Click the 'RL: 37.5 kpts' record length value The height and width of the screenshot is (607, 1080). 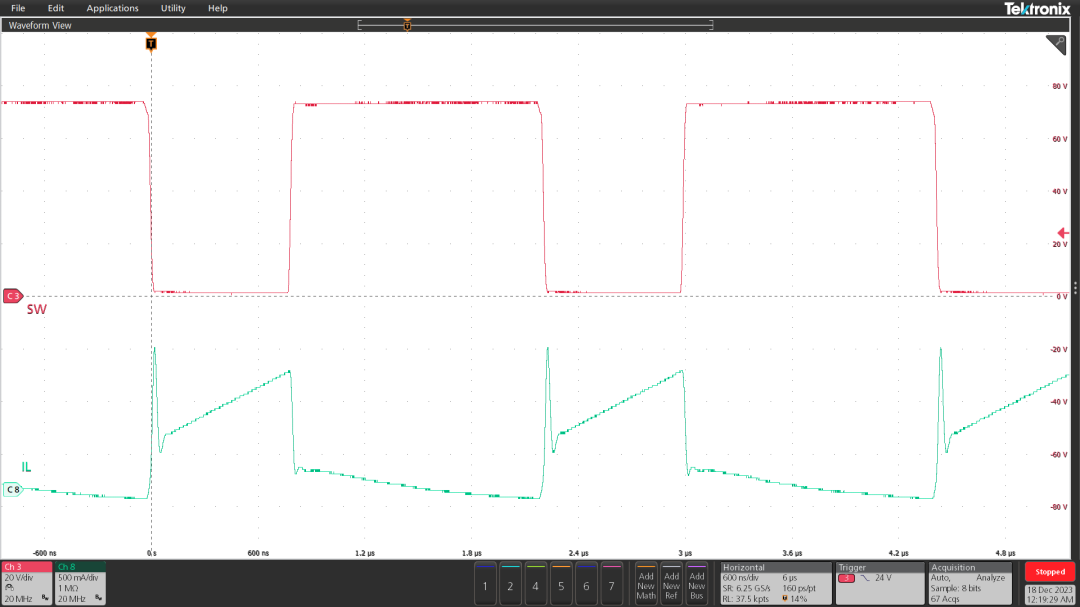click(746, 599)
